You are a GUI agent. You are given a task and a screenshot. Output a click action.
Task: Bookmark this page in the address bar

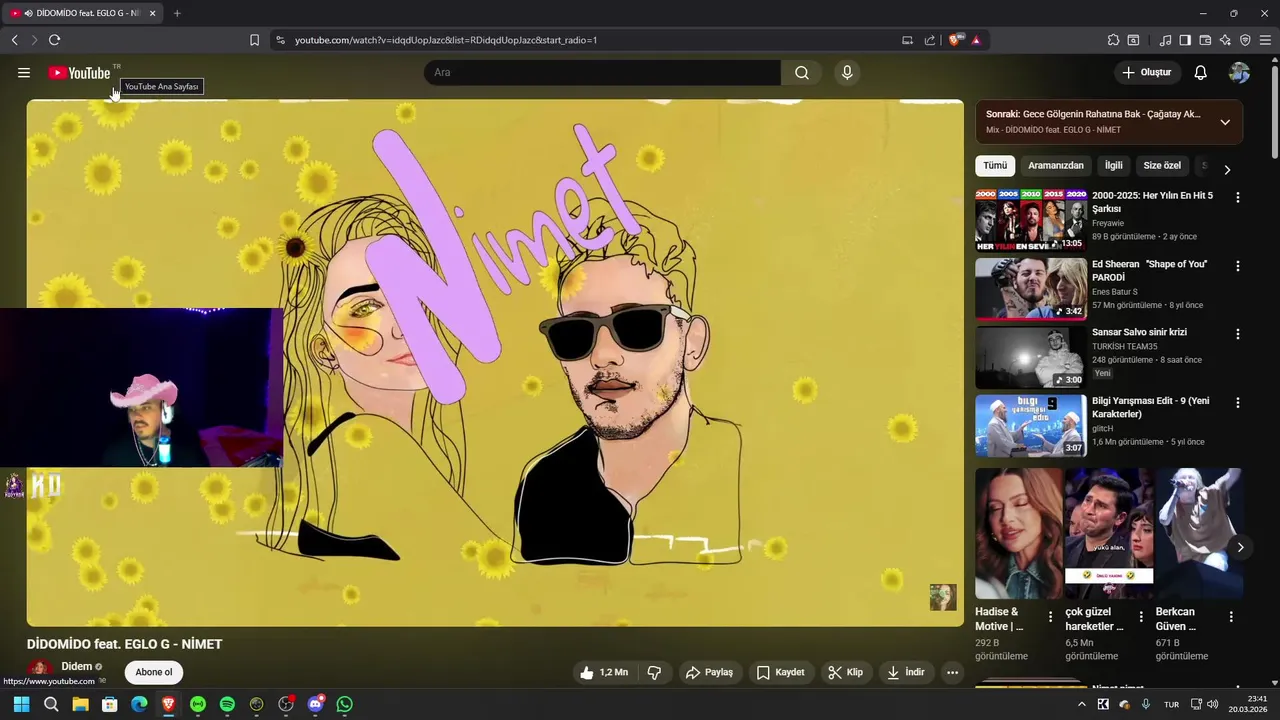(254, 40)
